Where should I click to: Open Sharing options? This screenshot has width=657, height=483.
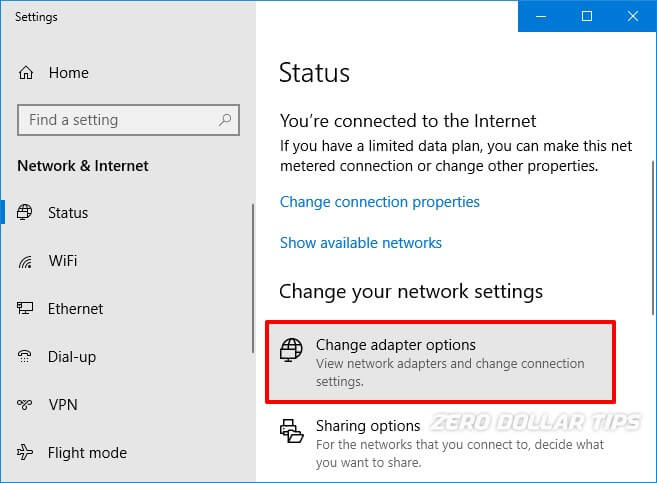pos(368,427)
